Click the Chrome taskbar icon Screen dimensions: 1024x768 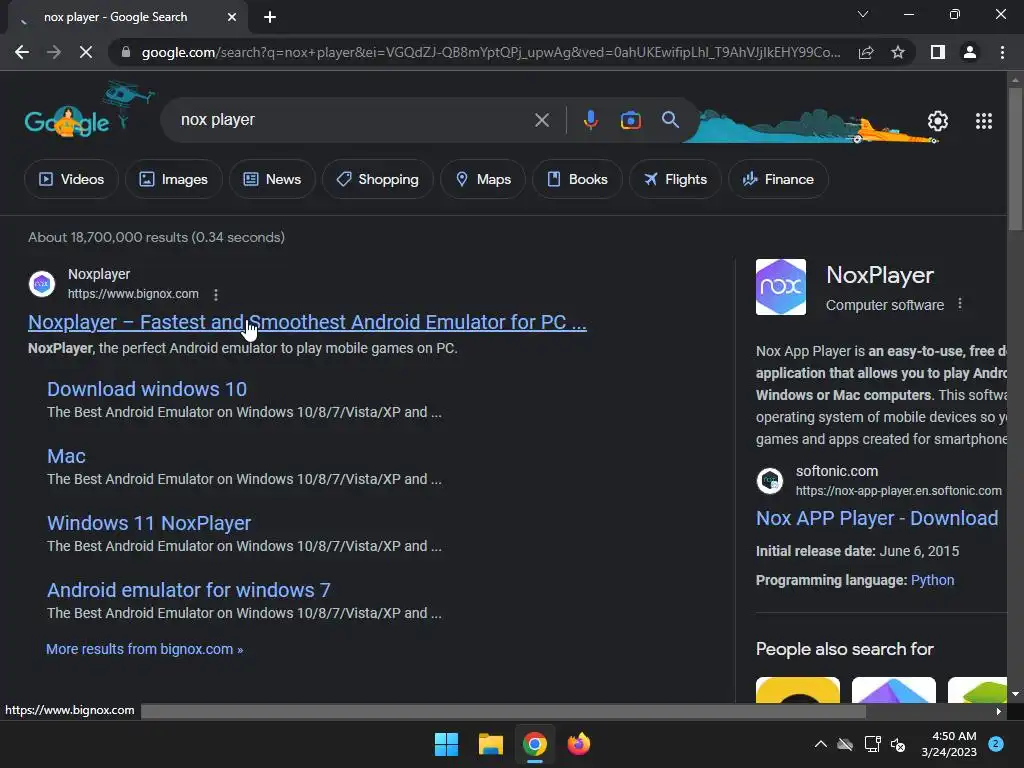[534, 744]
